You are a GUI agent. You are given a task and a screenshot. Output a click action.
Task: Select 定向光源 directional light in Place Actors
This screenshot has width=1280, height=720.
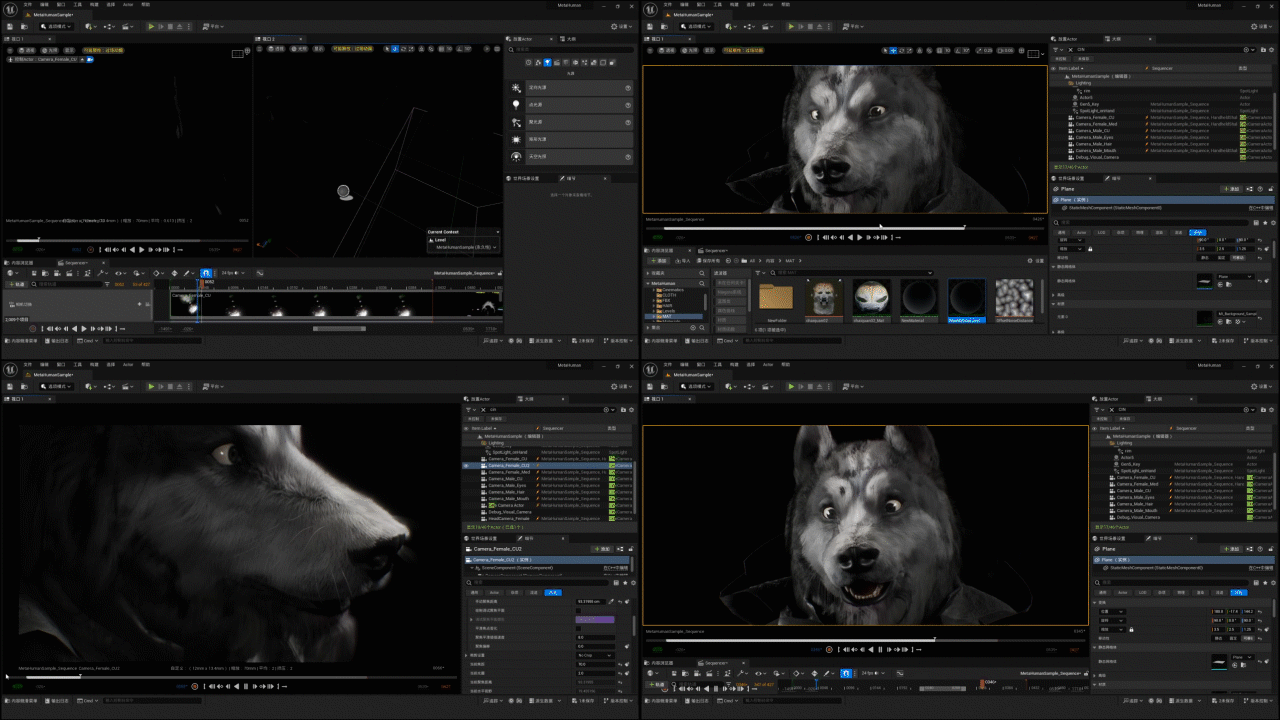point(572,87)
